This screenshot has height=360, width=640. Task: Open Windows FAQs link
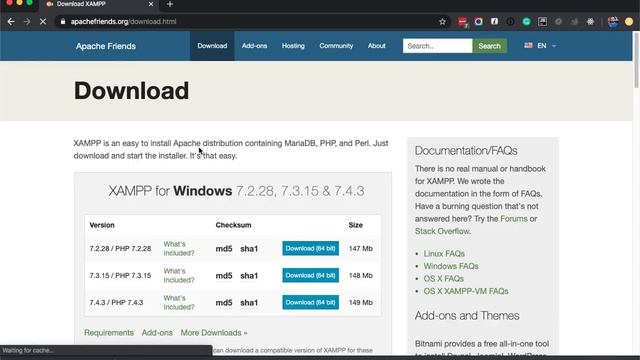(x=451, y=266)
